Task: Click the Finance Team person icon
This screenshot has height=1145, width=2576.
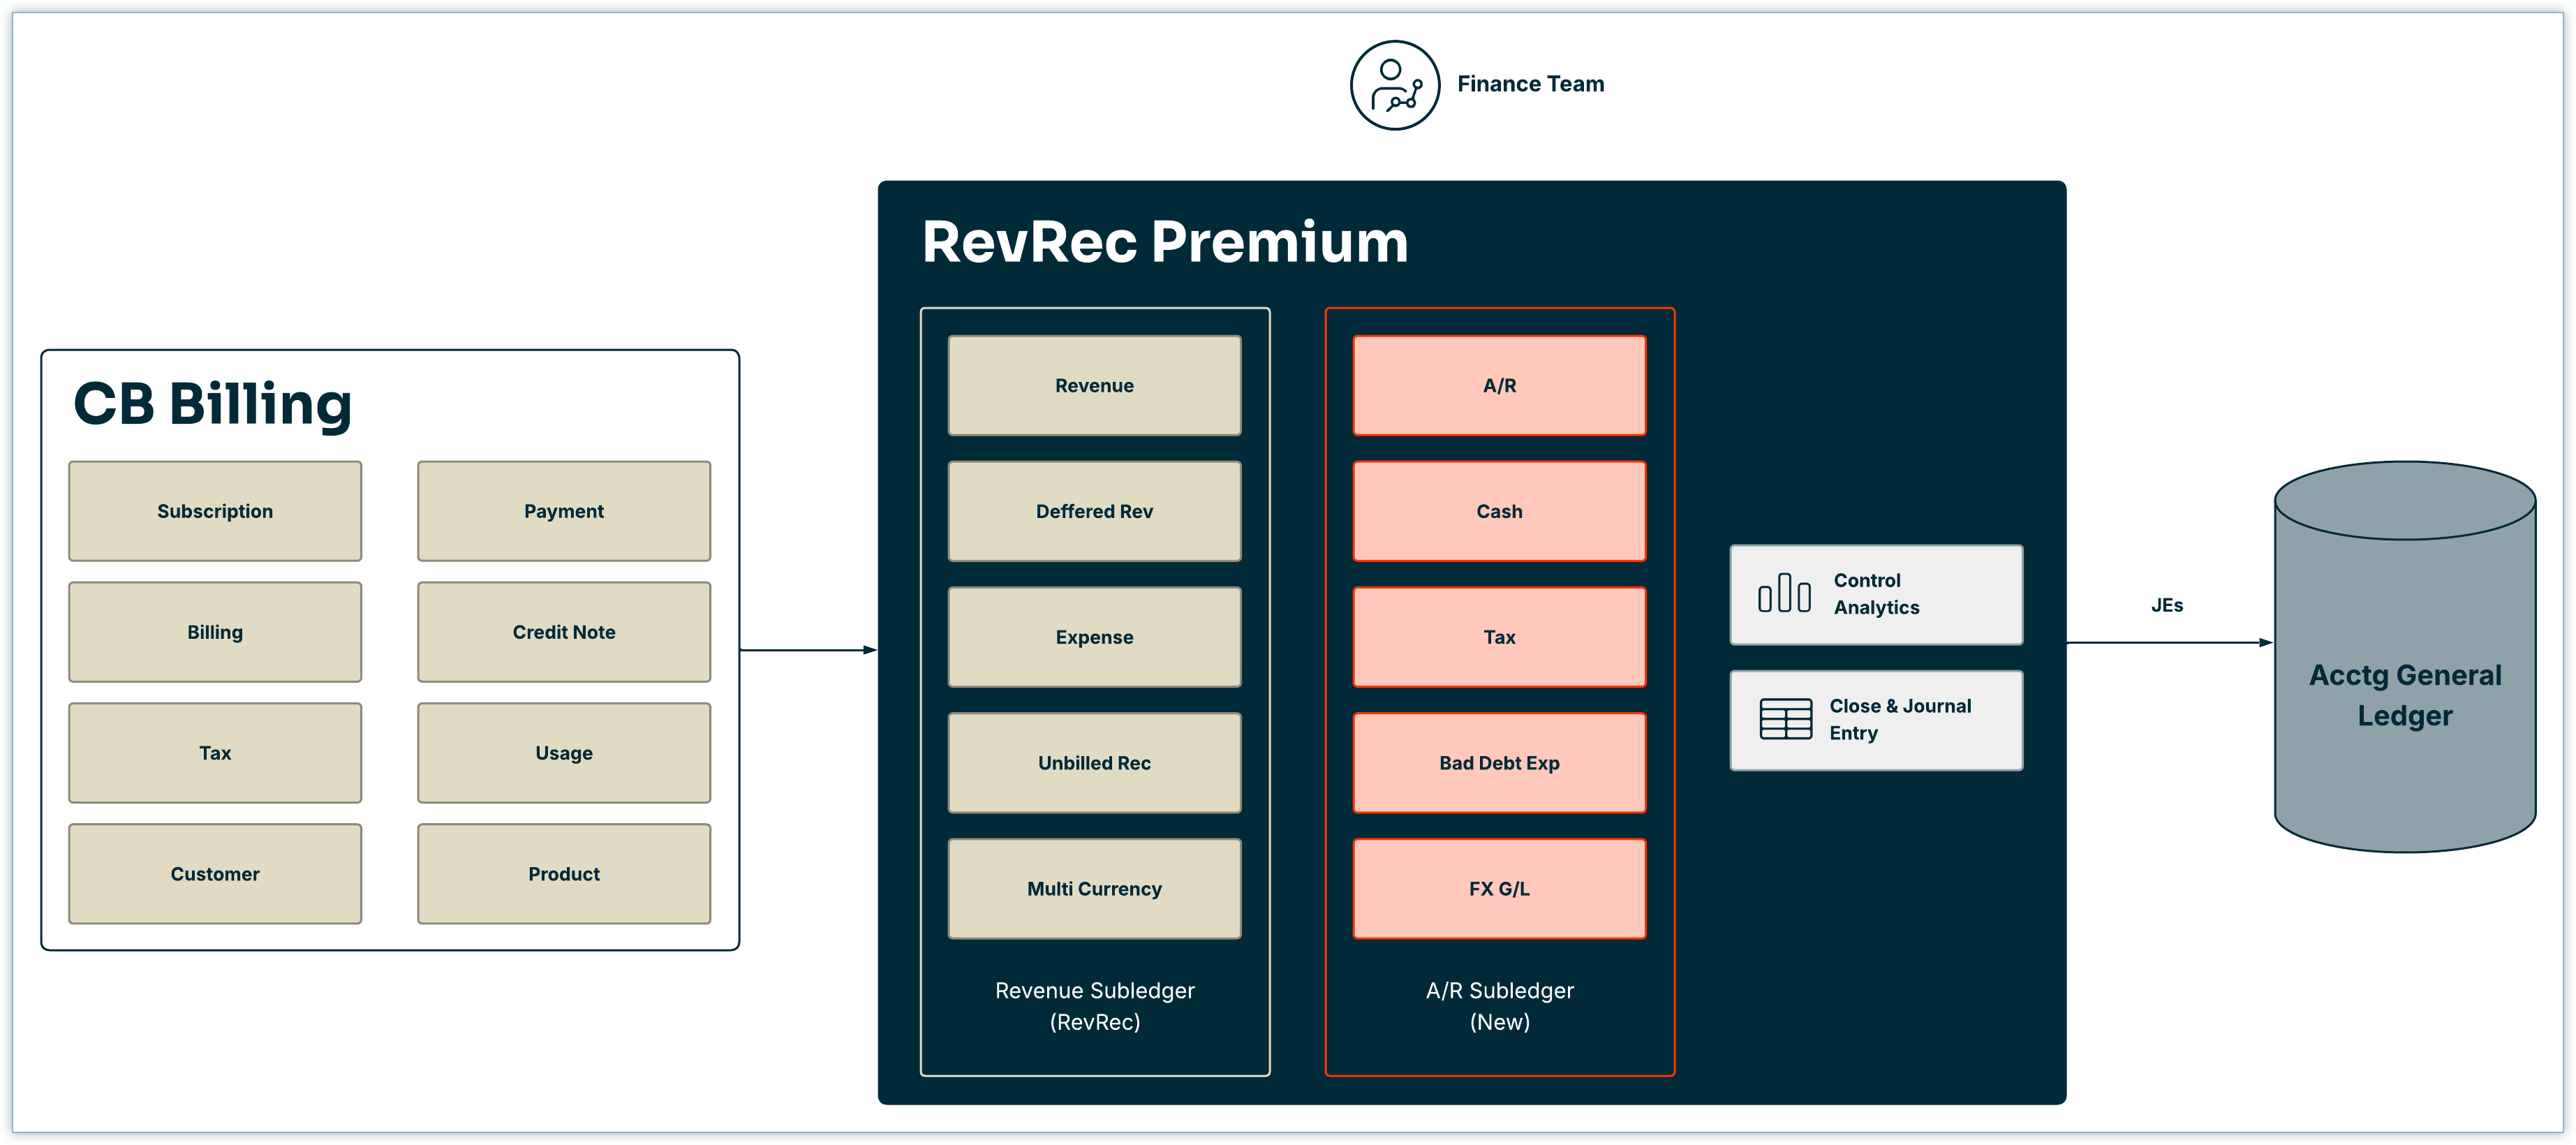Action: click(1394, 85)
